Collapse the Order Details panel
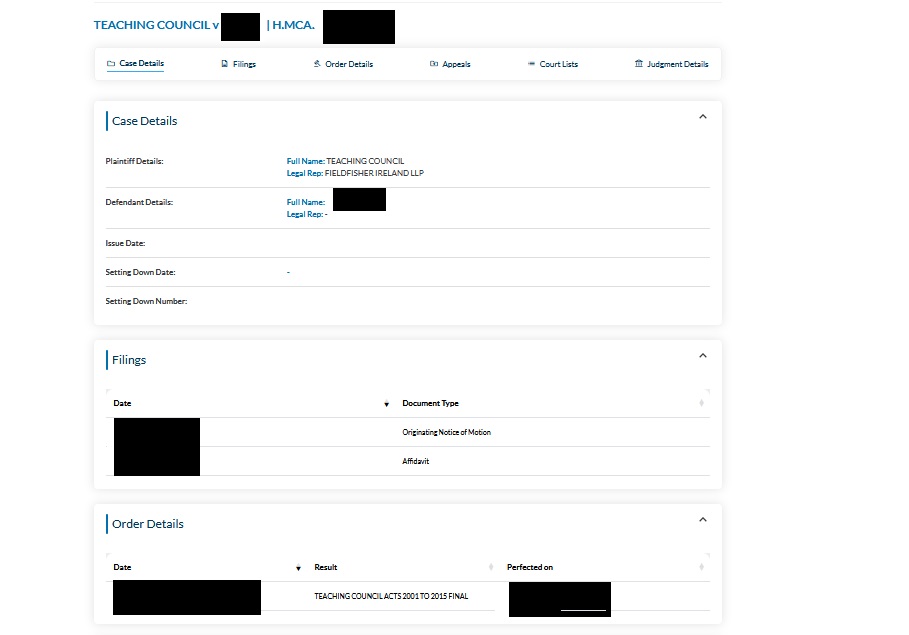909x635 pixels. pyautogui.click(x=703, y=520)
